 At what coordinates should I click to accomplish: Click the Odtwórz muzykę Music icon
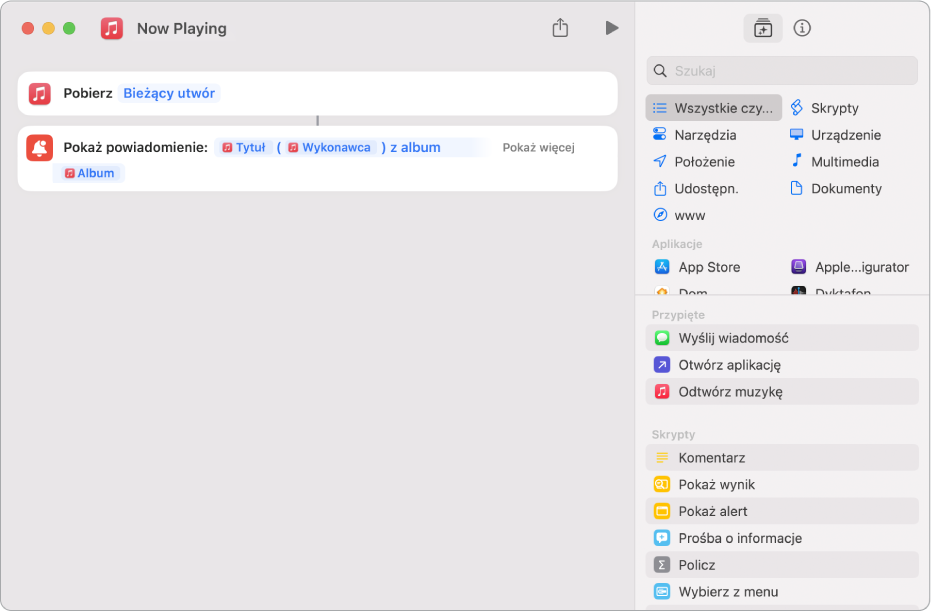[662, 392]
